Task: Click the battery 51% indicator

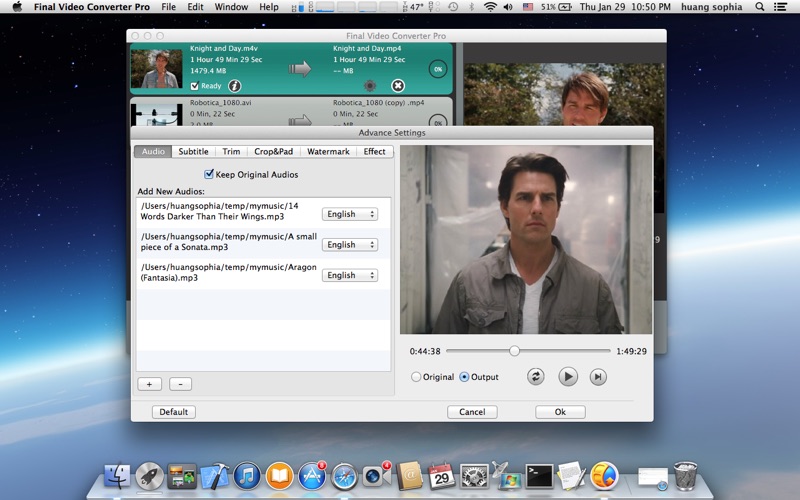Action: [x=556, y=7]
